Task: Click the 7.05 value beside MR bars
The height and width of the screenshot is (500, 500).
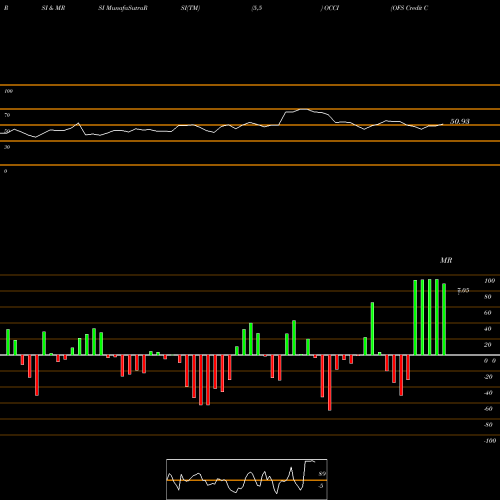Action: (463, 291)
